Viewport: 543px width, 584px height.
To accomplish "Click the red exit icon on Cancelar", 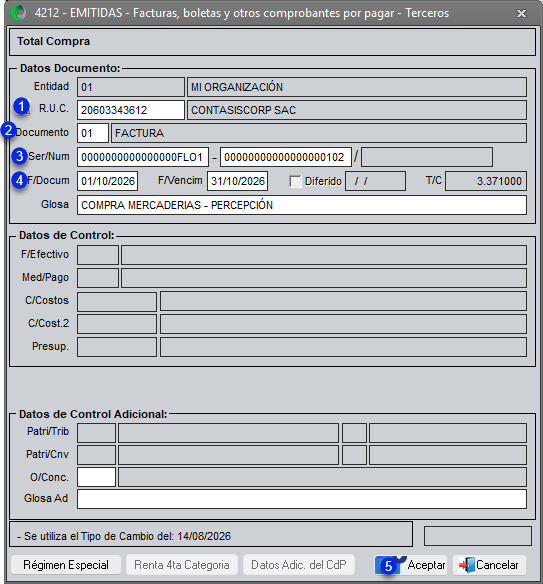I will (x=467, y=565).
